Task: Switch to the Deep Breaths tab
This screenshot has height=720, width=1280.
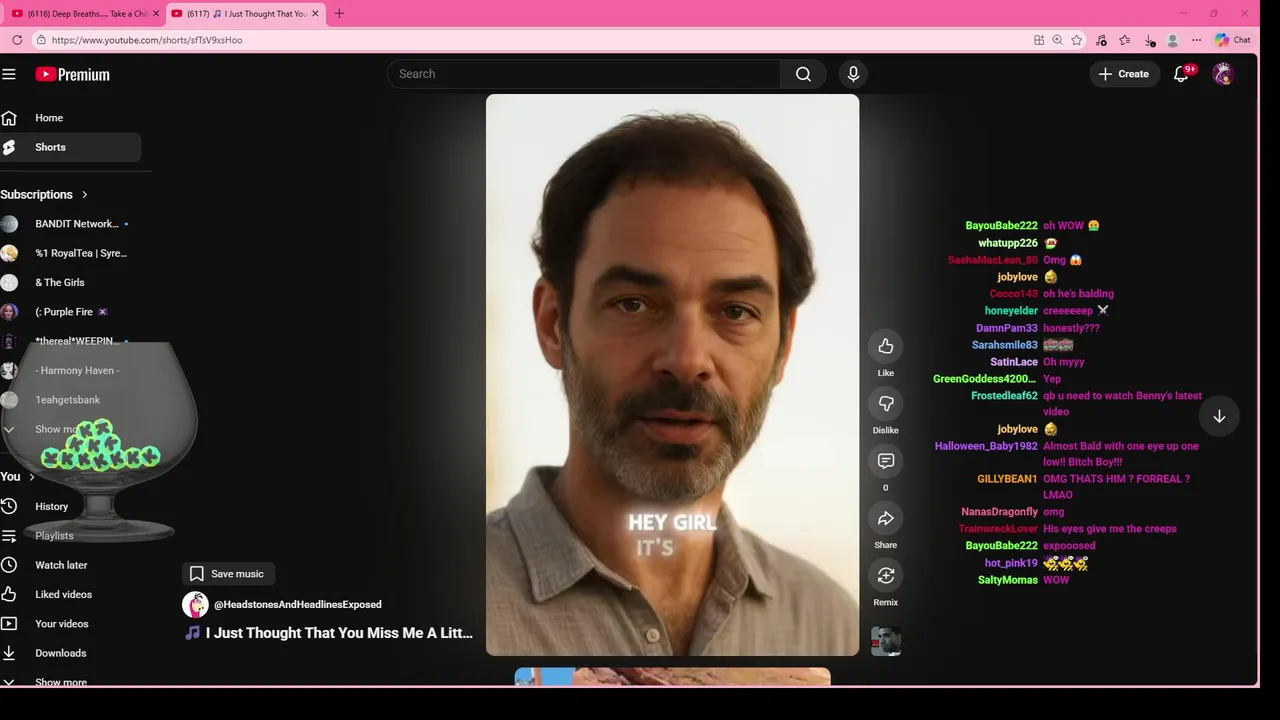Action: pos(84,13)
